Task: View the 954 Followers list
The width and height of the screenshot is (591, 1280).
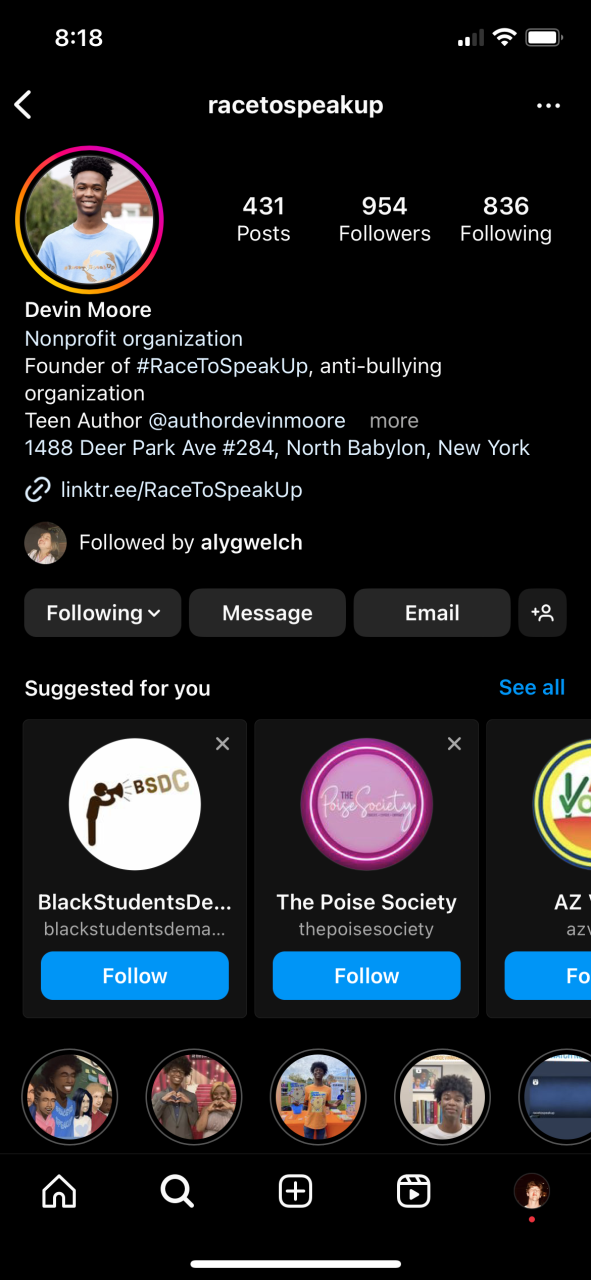Action: (384, 219)
